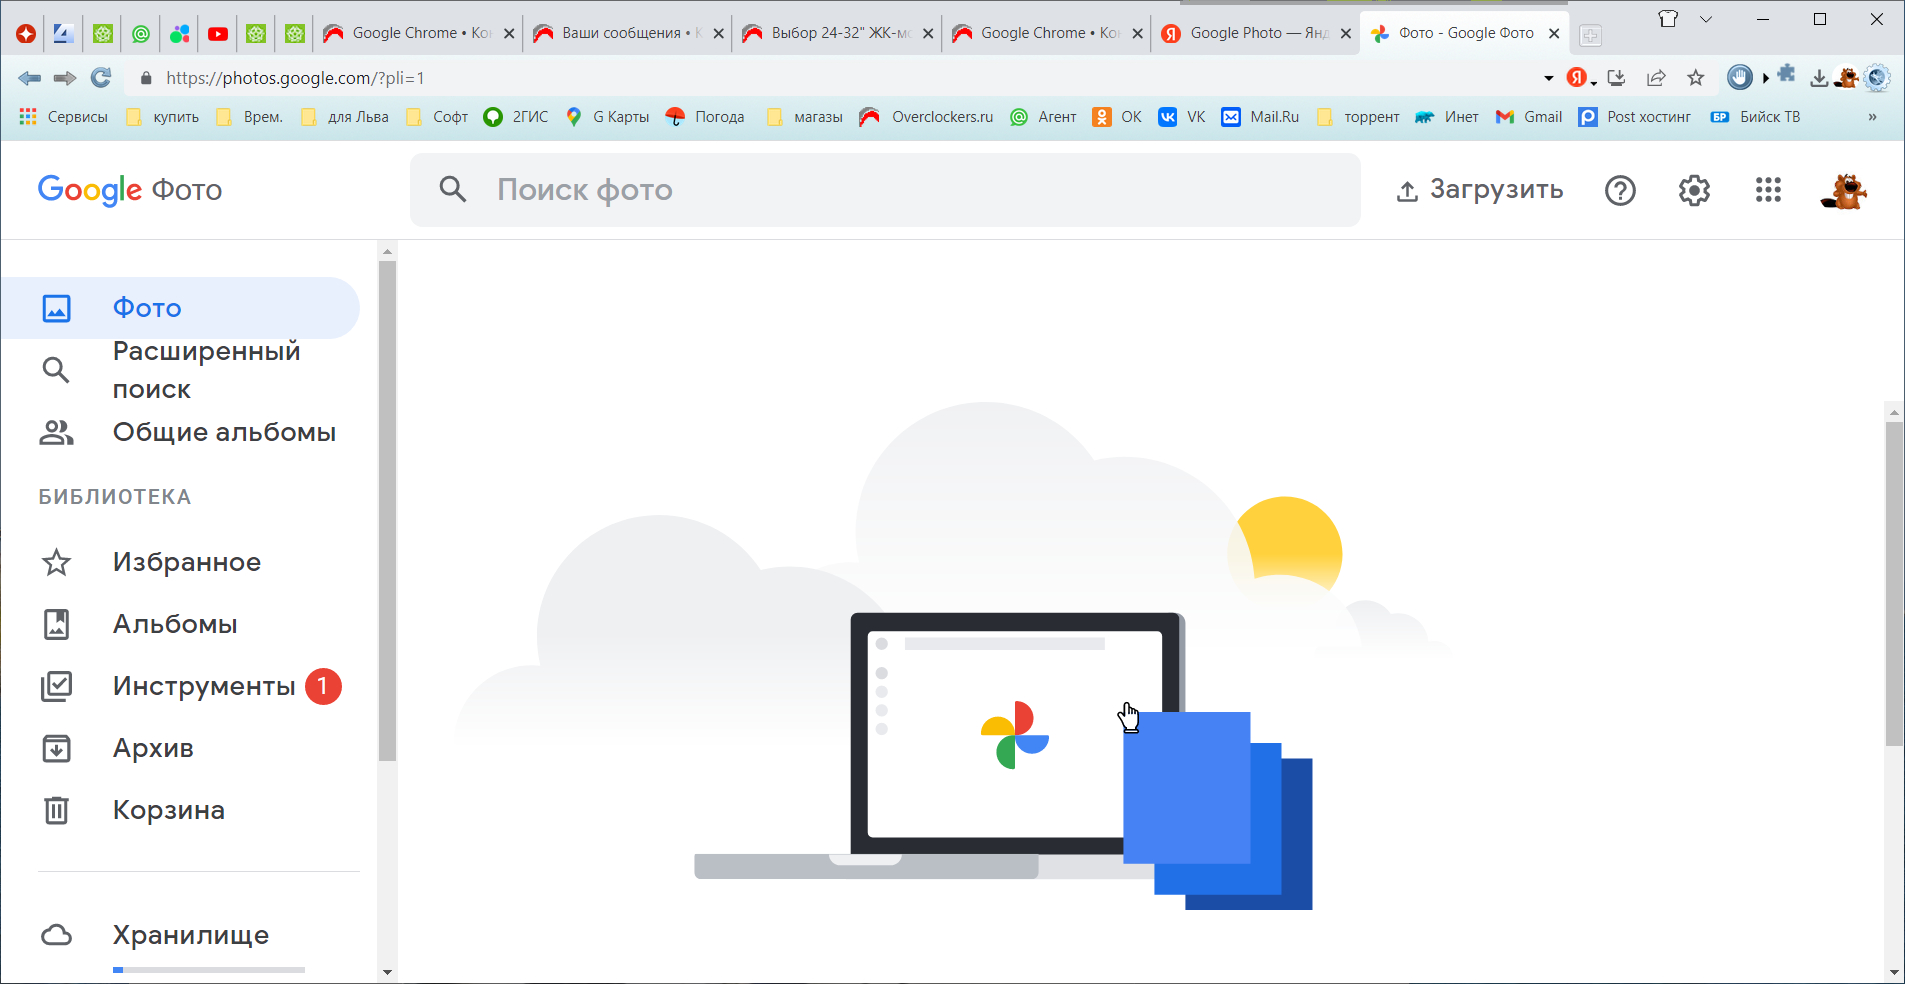
Task: Open the blue hand blocker extension
Action: (1740, 77)
